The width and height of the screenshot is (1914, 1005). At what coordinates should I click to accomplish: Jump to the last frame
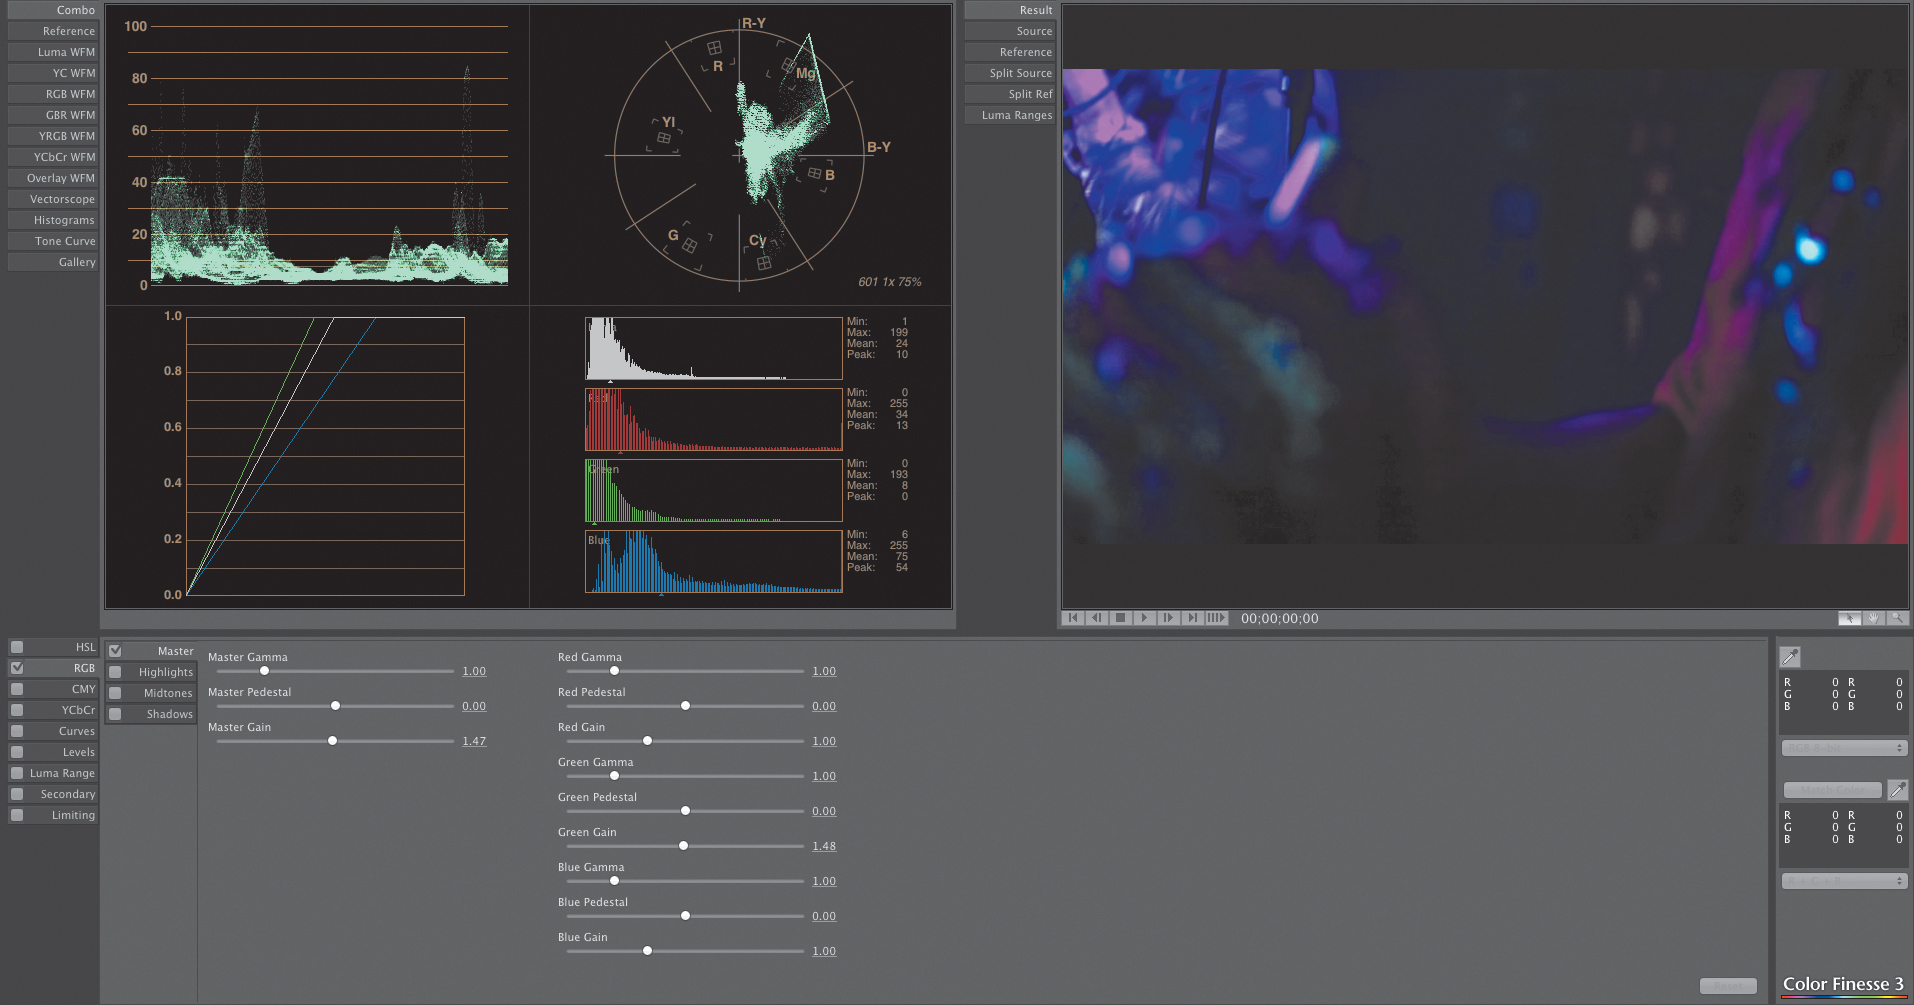1192,618
